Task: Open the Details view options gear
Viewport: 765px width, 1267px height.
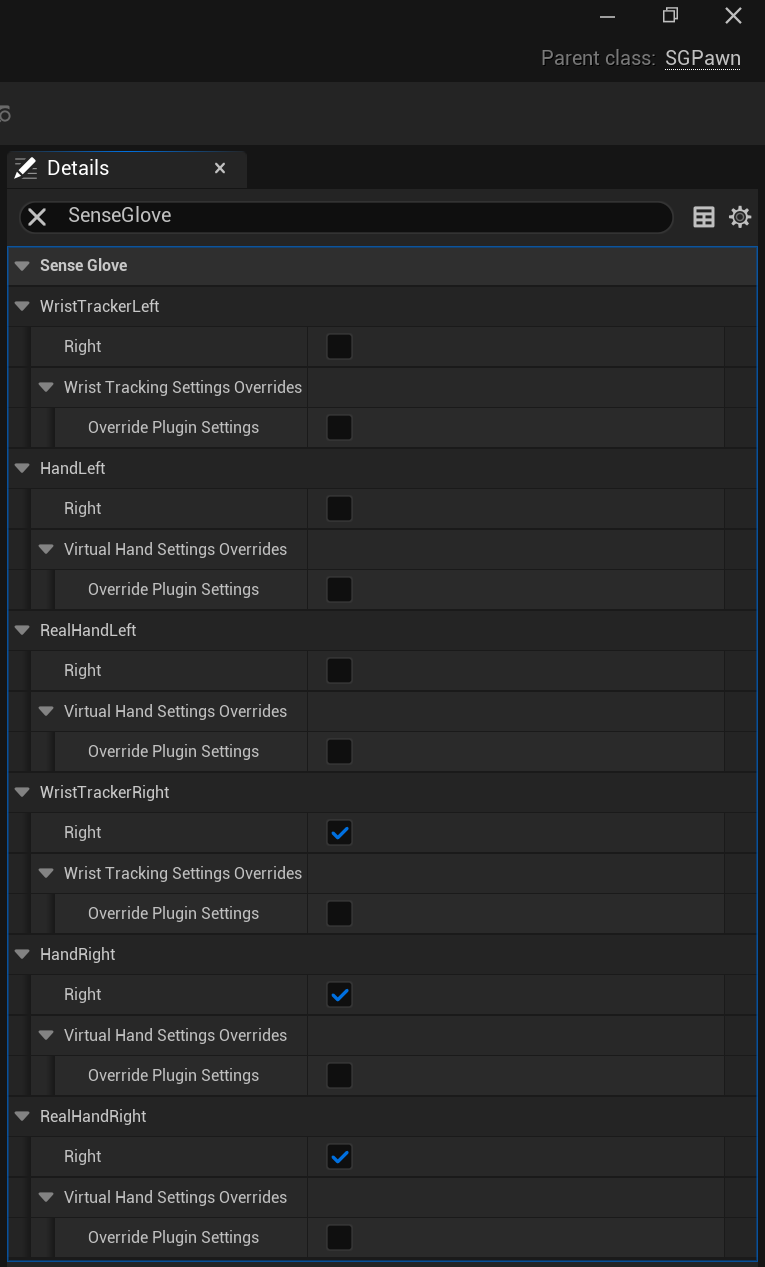Action: coord(740,216)
